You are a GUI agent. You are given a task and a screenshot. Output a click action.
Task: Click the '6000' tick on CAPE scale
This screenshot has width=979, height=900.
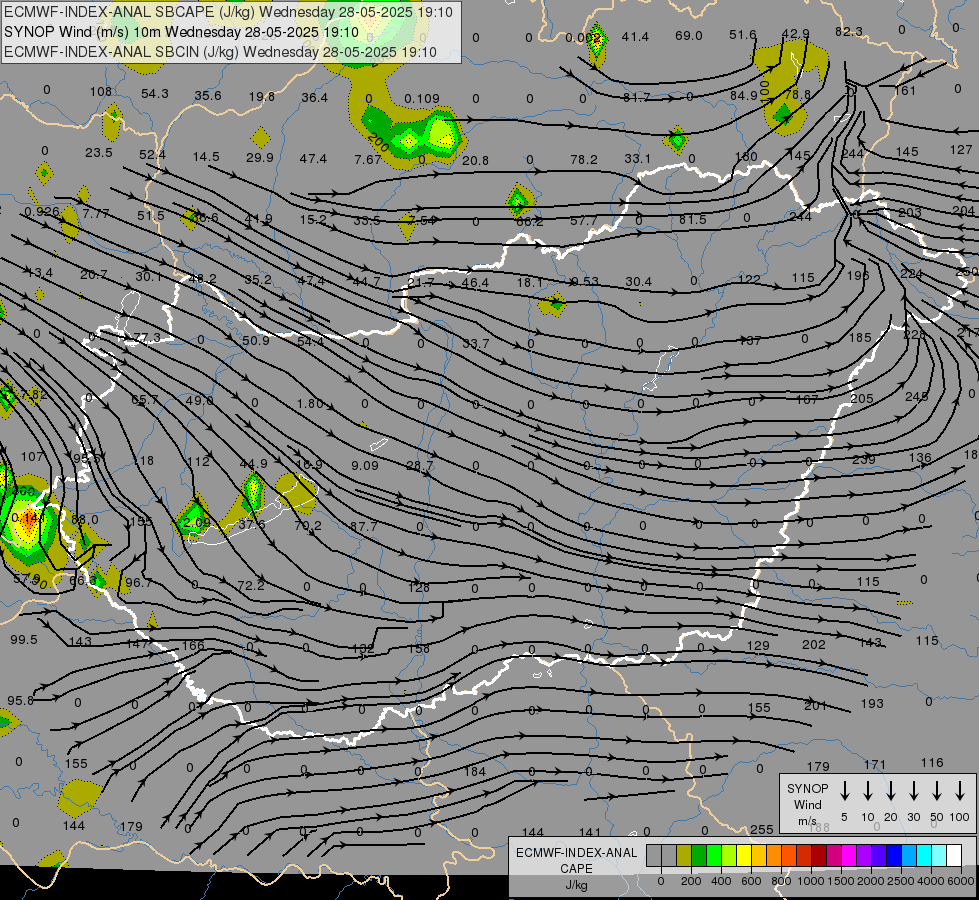(x=961, y=881)
